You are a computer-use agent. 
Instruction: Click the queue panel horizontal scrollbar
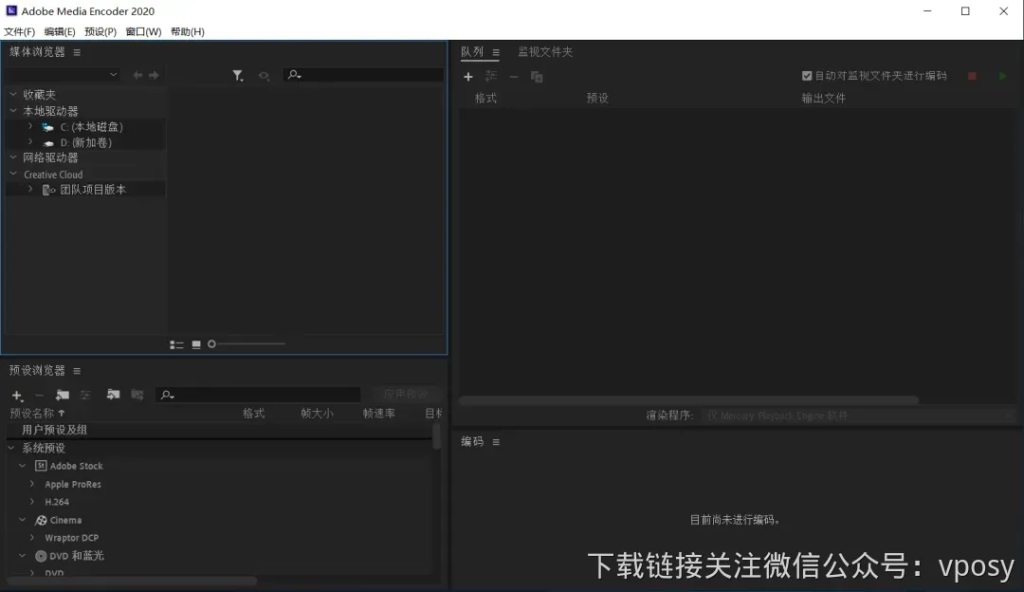[688, 400]
